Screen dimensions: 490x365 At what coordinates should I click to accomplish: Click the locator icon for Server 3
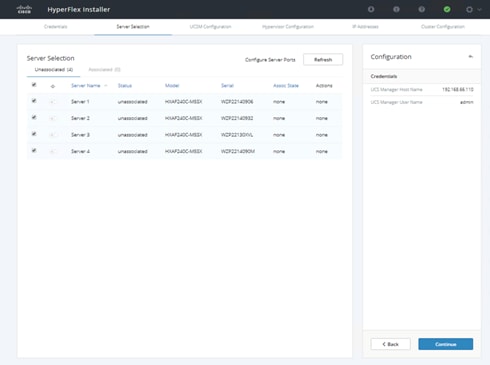53,135
